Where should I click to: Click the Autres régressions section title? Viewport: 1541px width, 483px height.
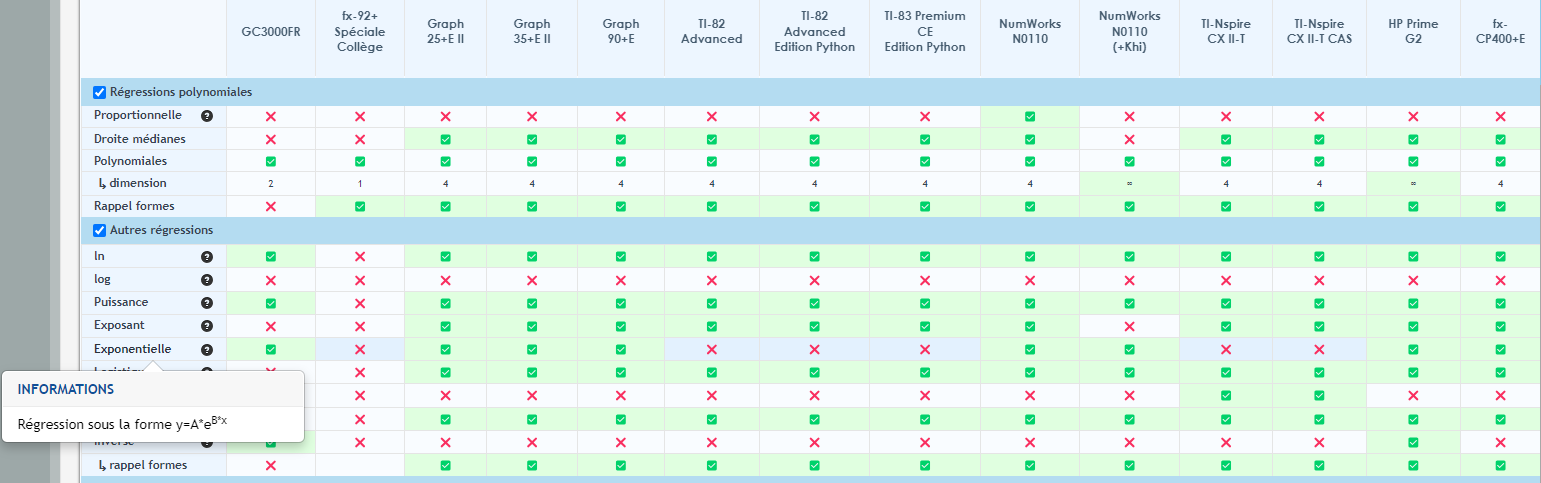point(161,230)
